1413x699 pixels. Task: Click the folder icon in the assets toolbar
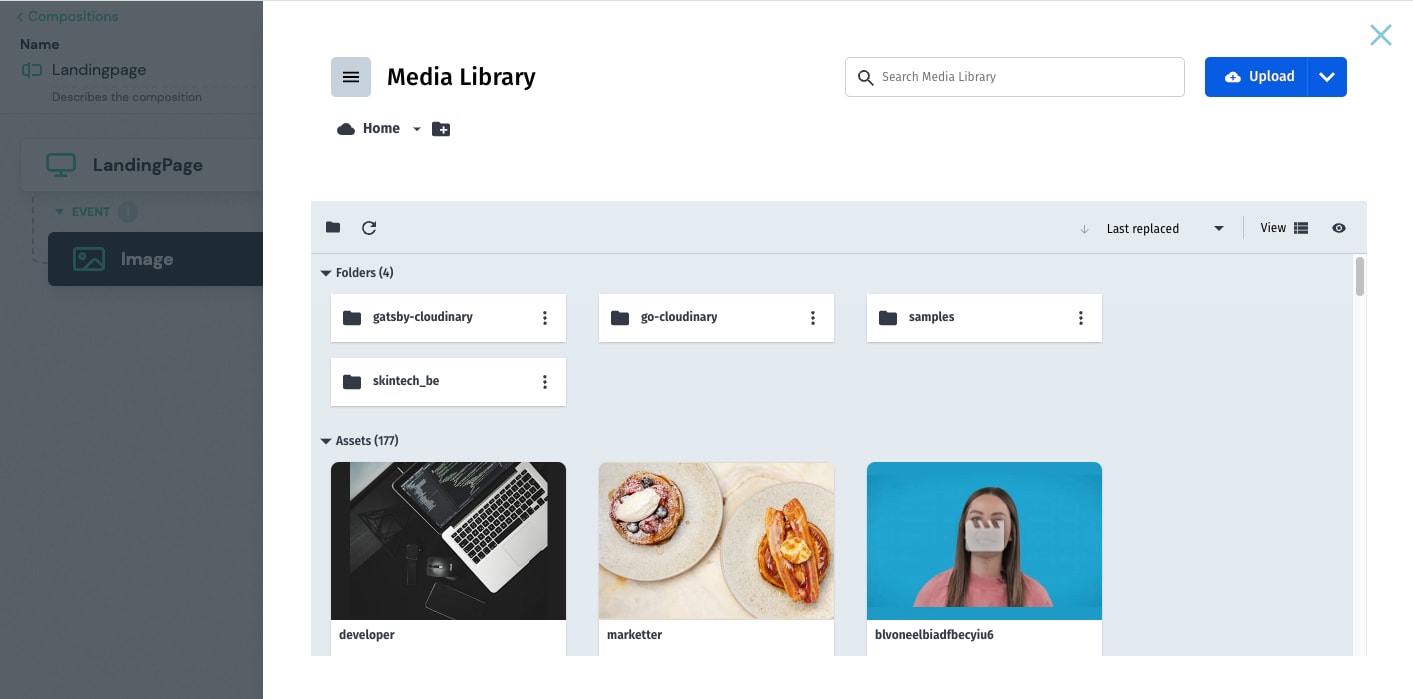333,228
